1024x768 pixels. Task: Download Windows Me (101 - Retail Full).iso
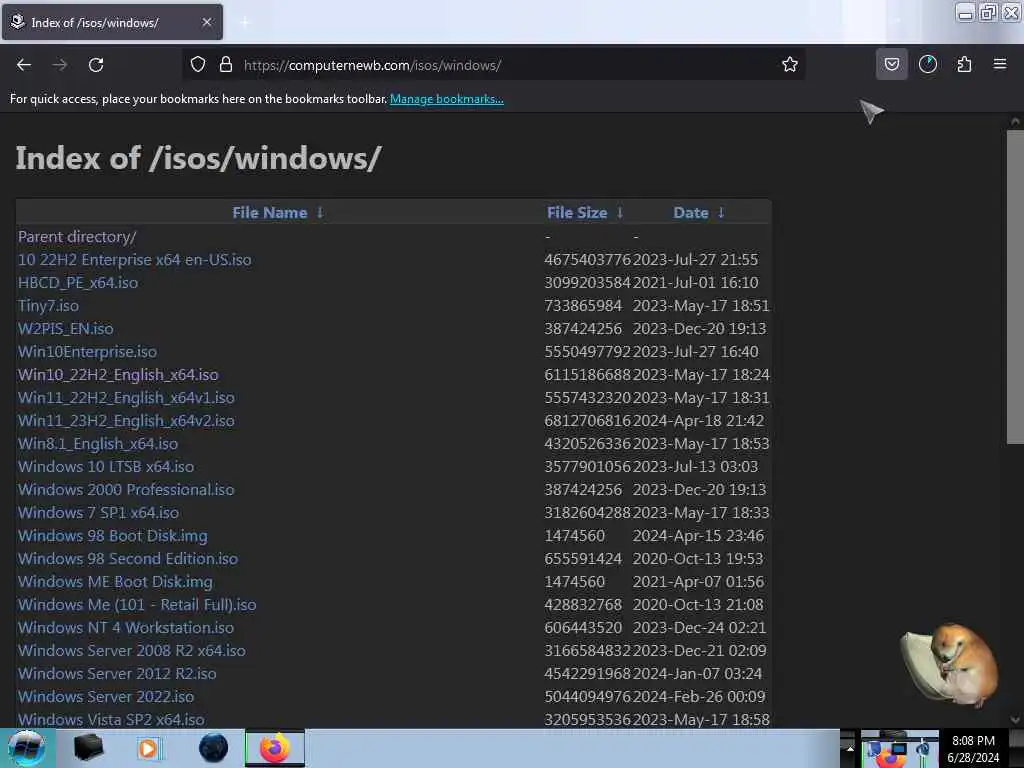pos(137,605)
